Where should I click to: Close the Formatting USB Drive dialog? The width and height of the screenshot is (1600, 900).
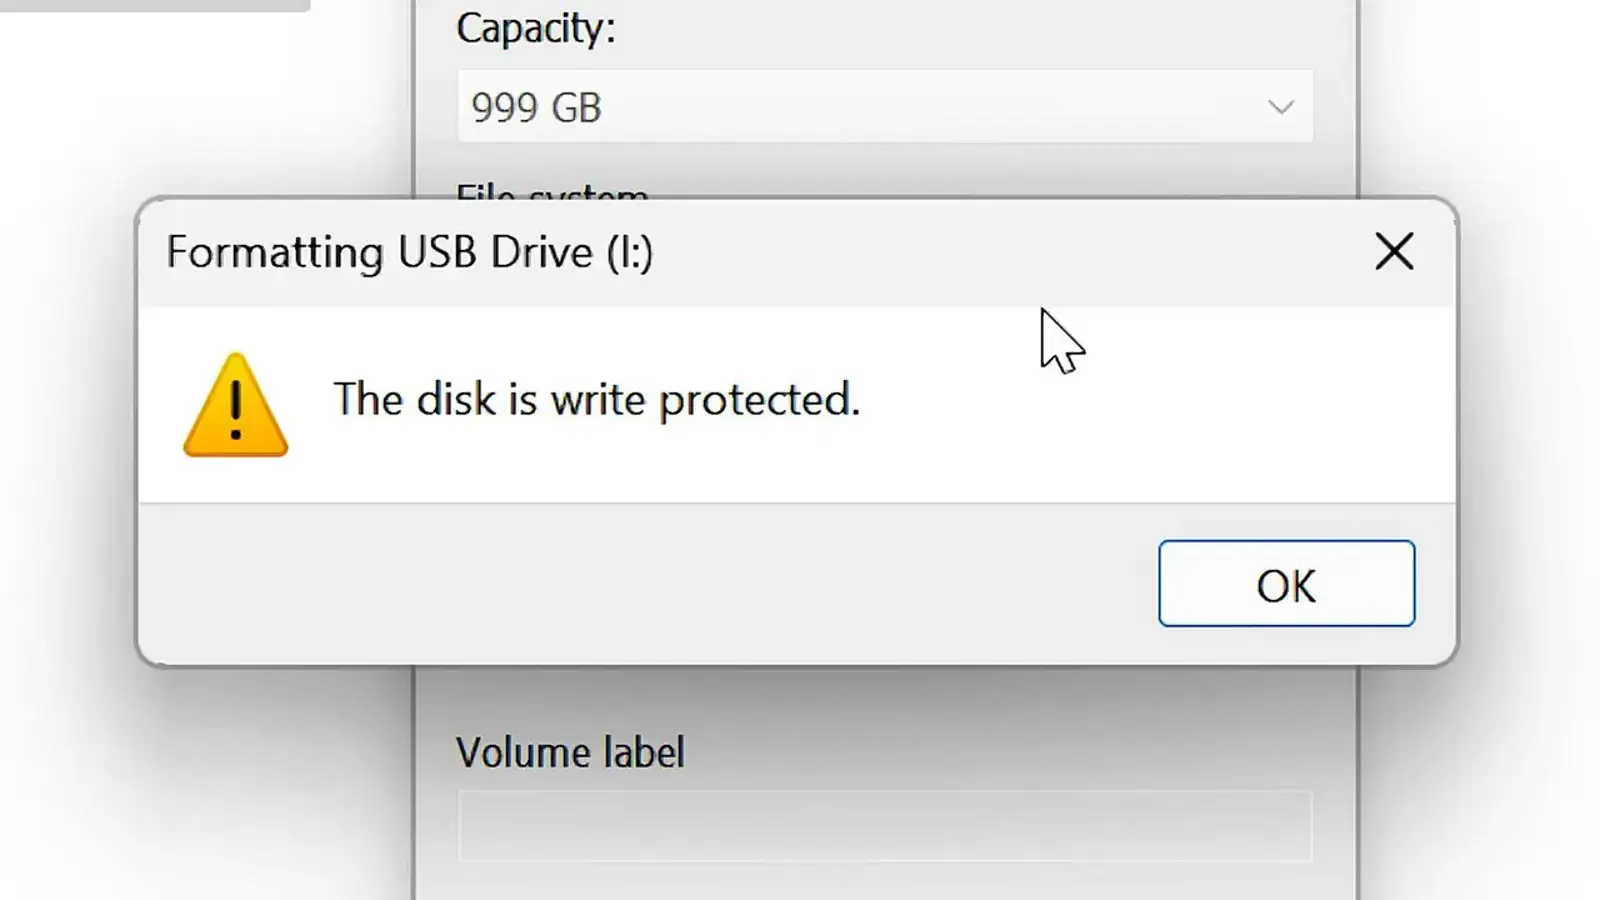pyautogui.click(x=1394, y=252)
